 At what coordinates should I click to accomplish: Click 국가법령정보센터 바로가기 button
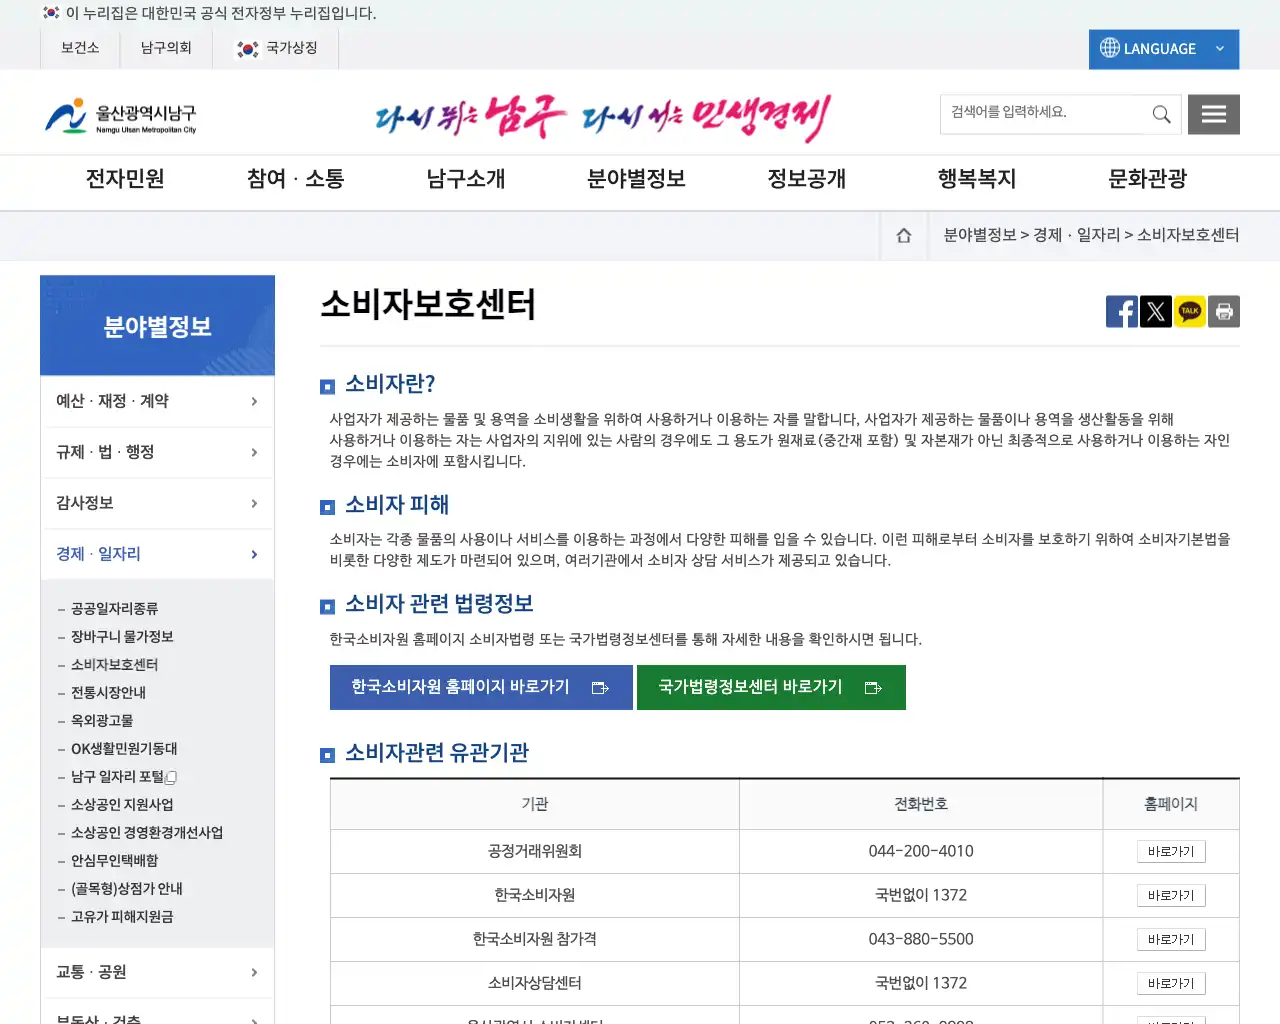(771, 688)
